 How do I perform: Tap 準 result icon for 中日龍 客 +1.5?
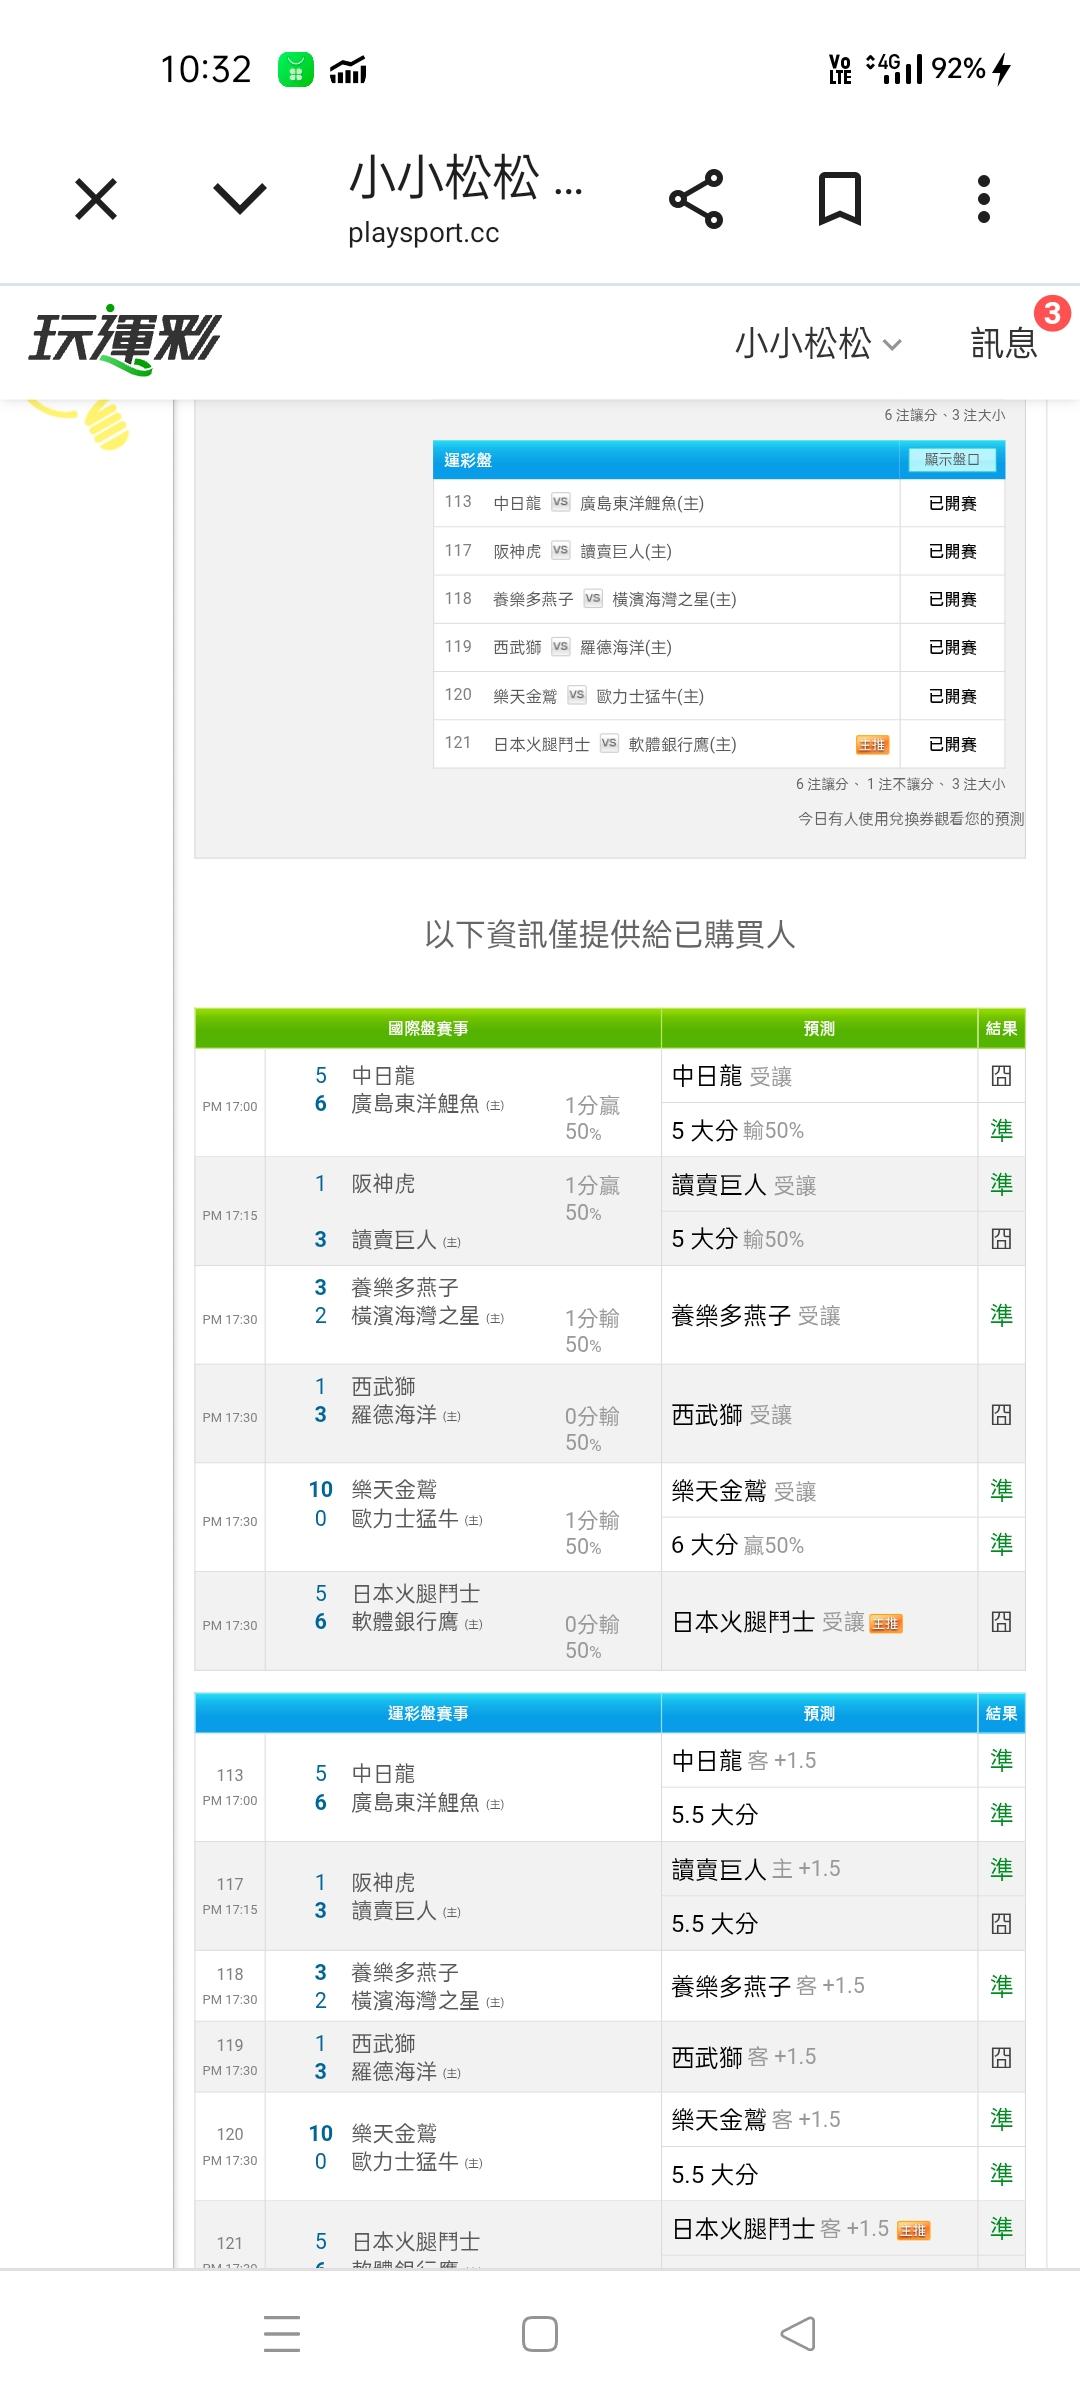[1001, 1760]
